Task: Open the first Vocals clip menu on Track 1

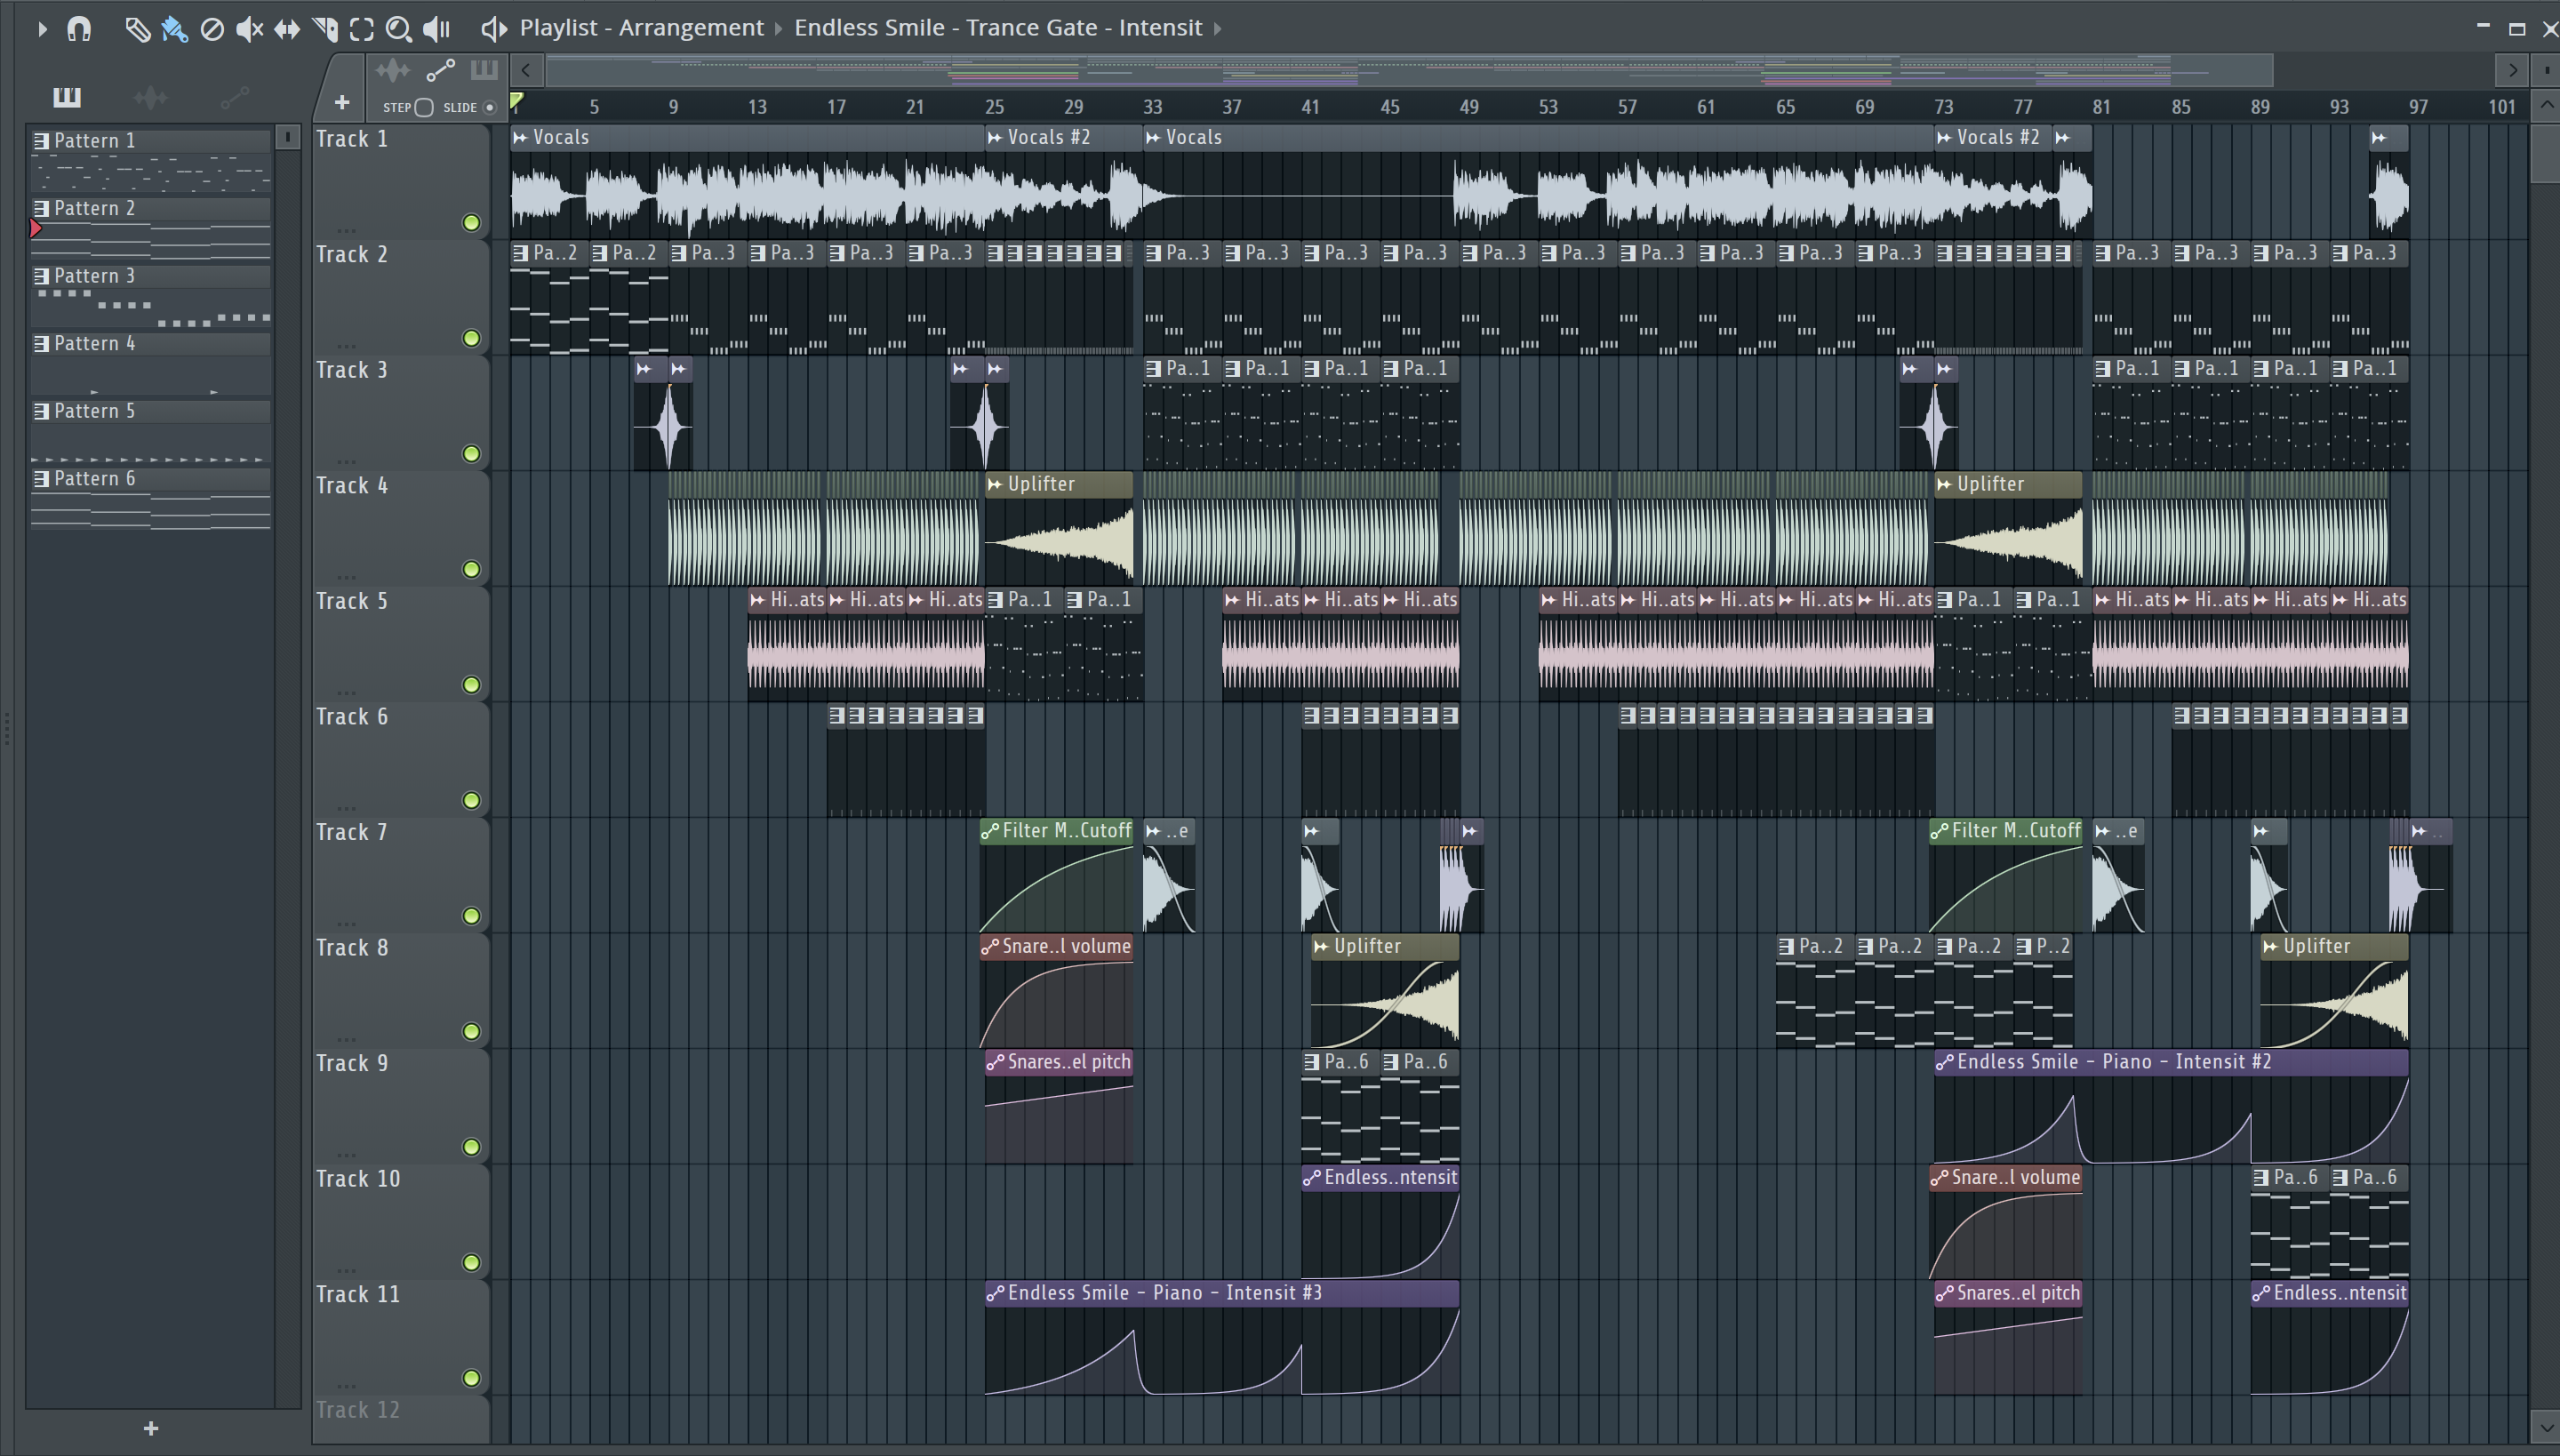Action: 520,138
